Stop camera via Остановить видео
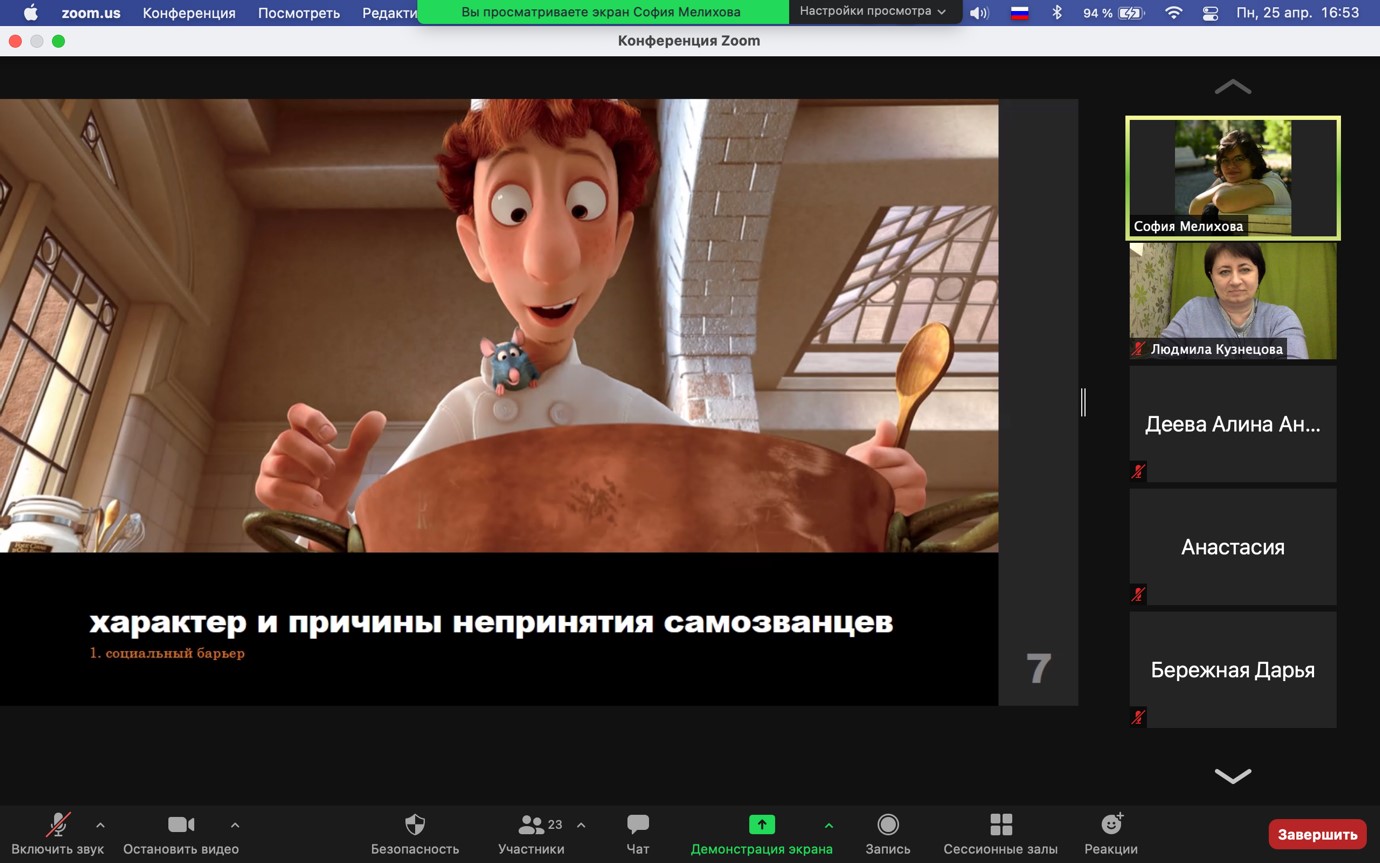This screenshot has width=1380, height=863. tap(181, 834)
